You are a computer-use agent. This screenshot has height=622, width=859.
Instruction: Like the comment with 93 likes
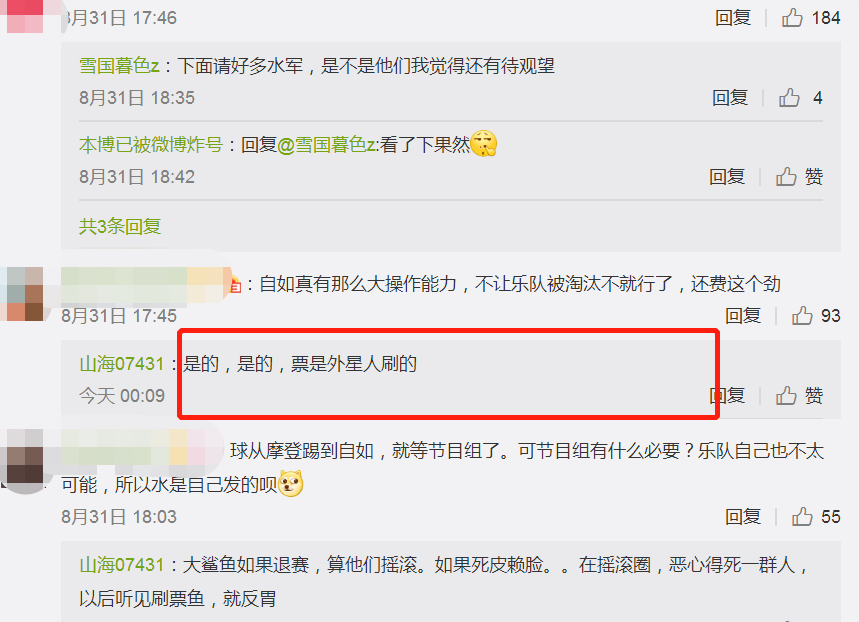[802, 316]
